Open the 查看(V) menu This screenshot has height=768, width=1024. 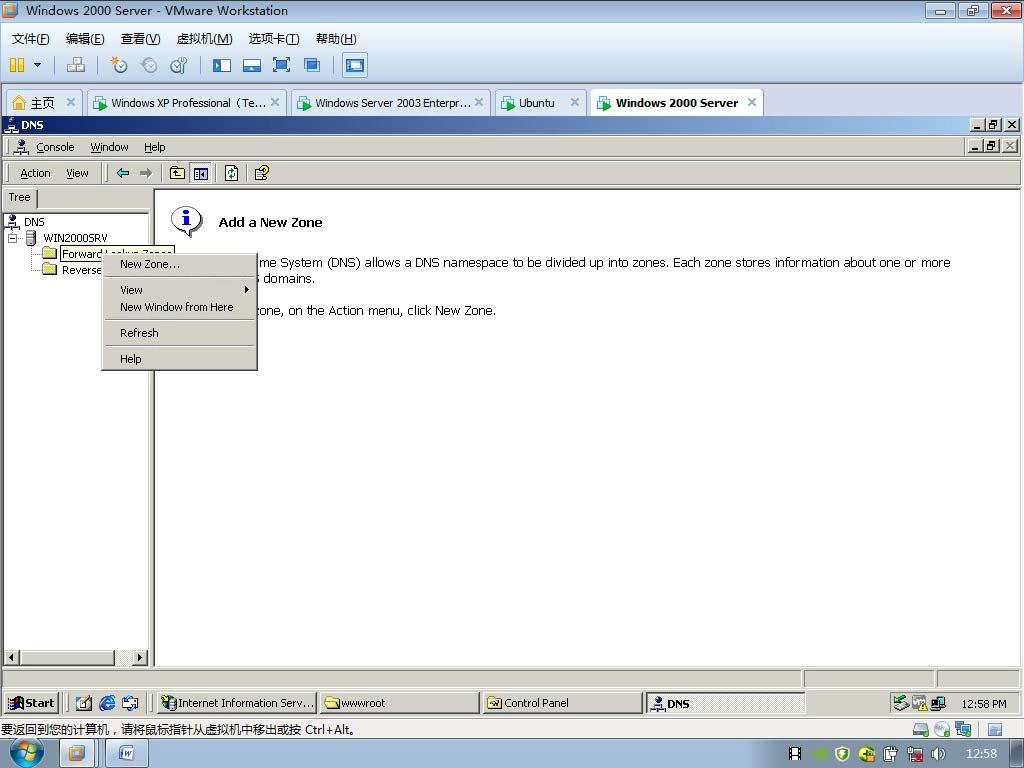(x=140, y=39)
